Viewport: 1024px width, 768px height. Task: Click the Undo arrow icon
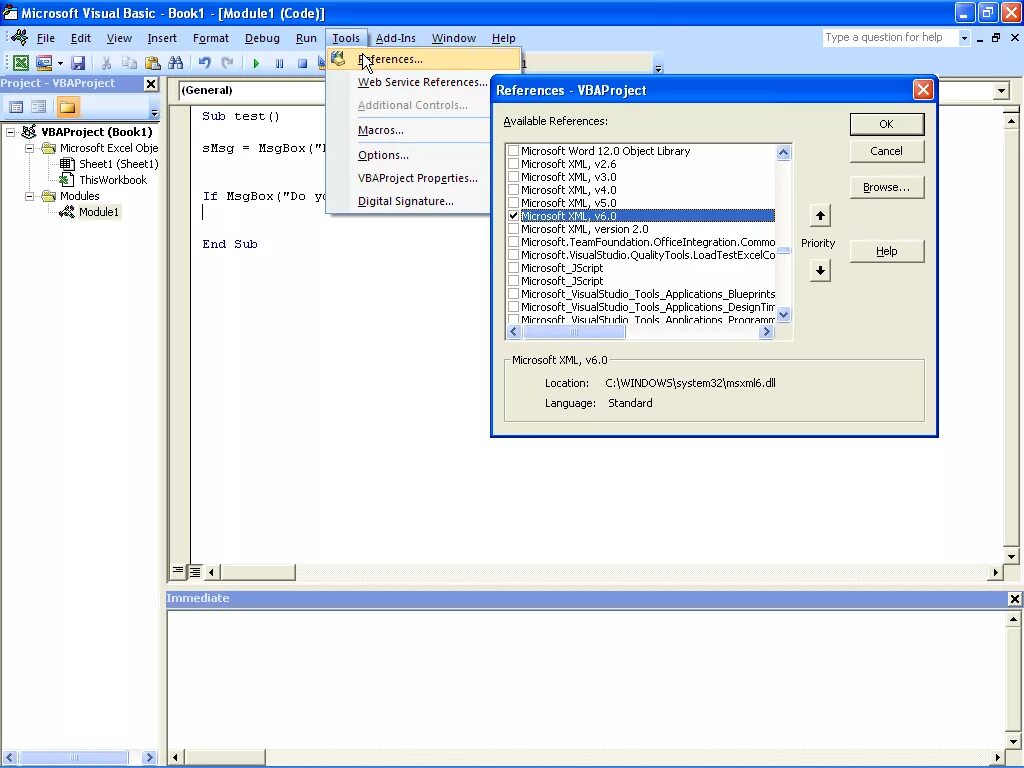point(204,63)
